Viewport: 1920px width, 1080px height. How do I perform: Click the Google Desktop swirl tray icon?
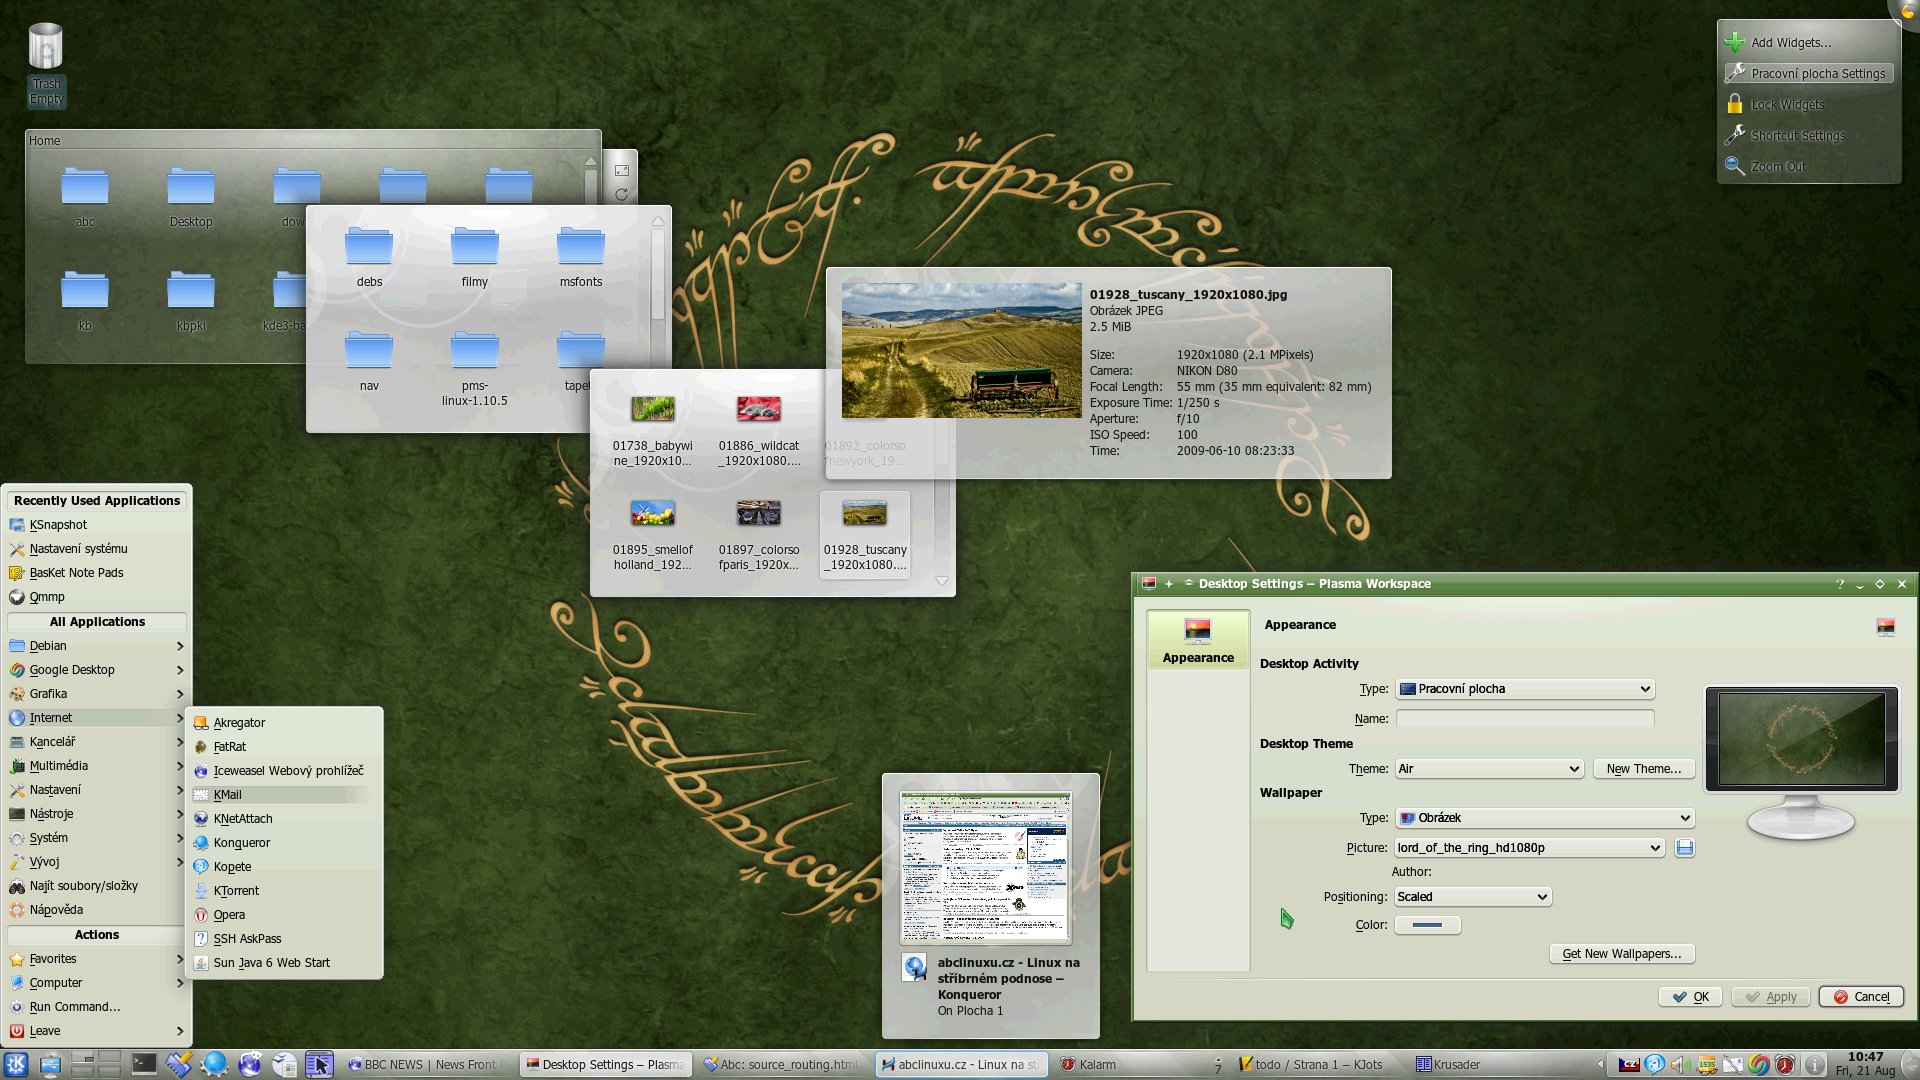pyautogui.click(x=1759, y=1065)
